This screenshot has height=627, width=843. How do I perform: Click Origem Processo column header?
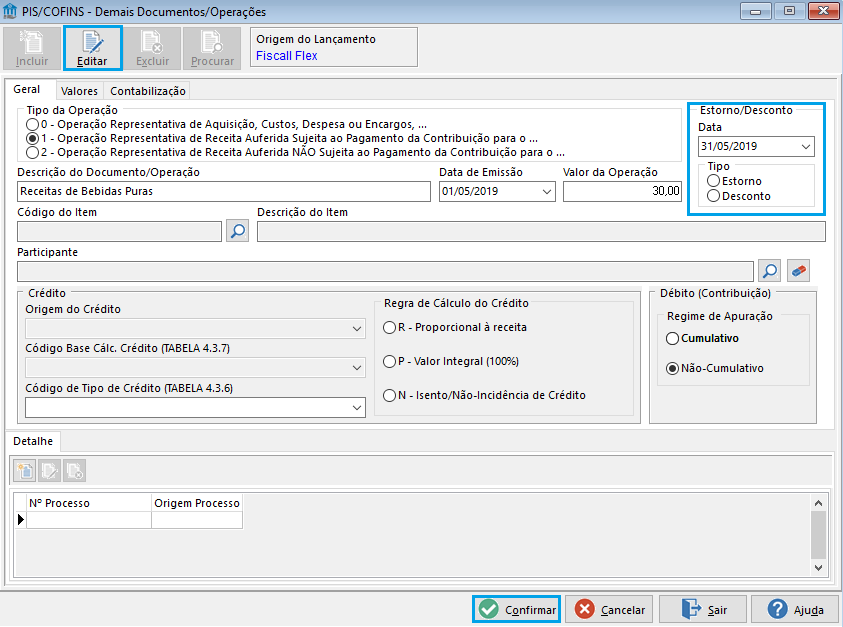tap(197, 503)
